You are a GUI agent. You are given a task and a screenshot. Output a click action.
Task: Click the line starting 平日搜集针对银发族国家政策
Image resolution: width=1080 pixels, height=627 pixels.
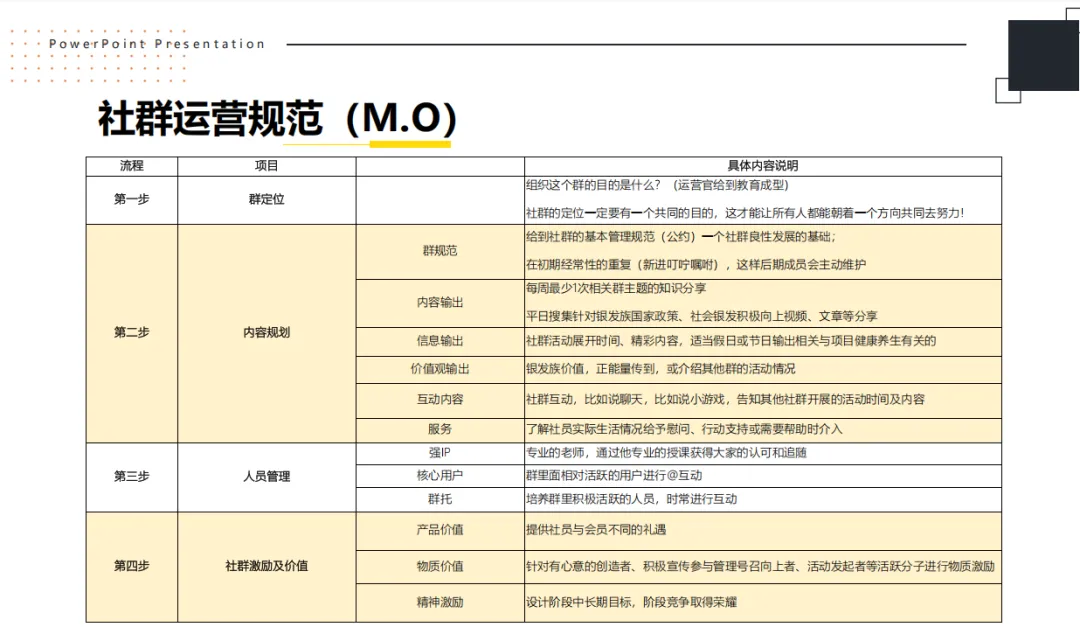point(702,316)
